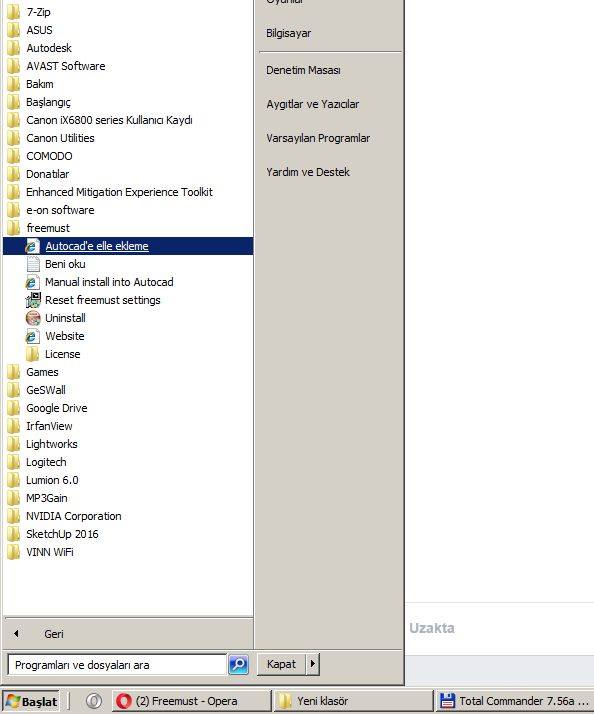Open Canon iX6800 series Kullanıcı Kaydı folder
The width and height of the screenshot is (594, 714).
pos(109,120)
